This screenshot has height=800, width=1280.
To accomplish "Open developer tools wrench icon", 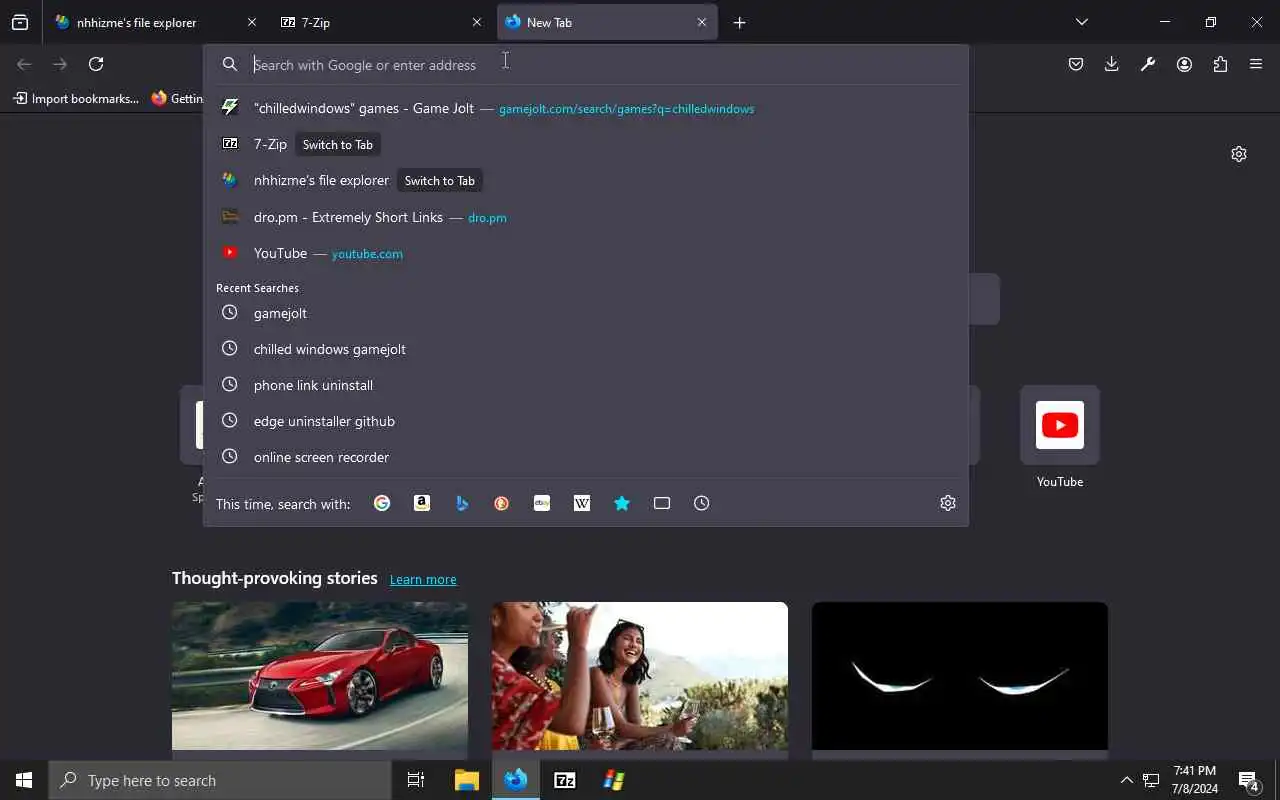I will pyautogui.click(x=1148, y=64).
